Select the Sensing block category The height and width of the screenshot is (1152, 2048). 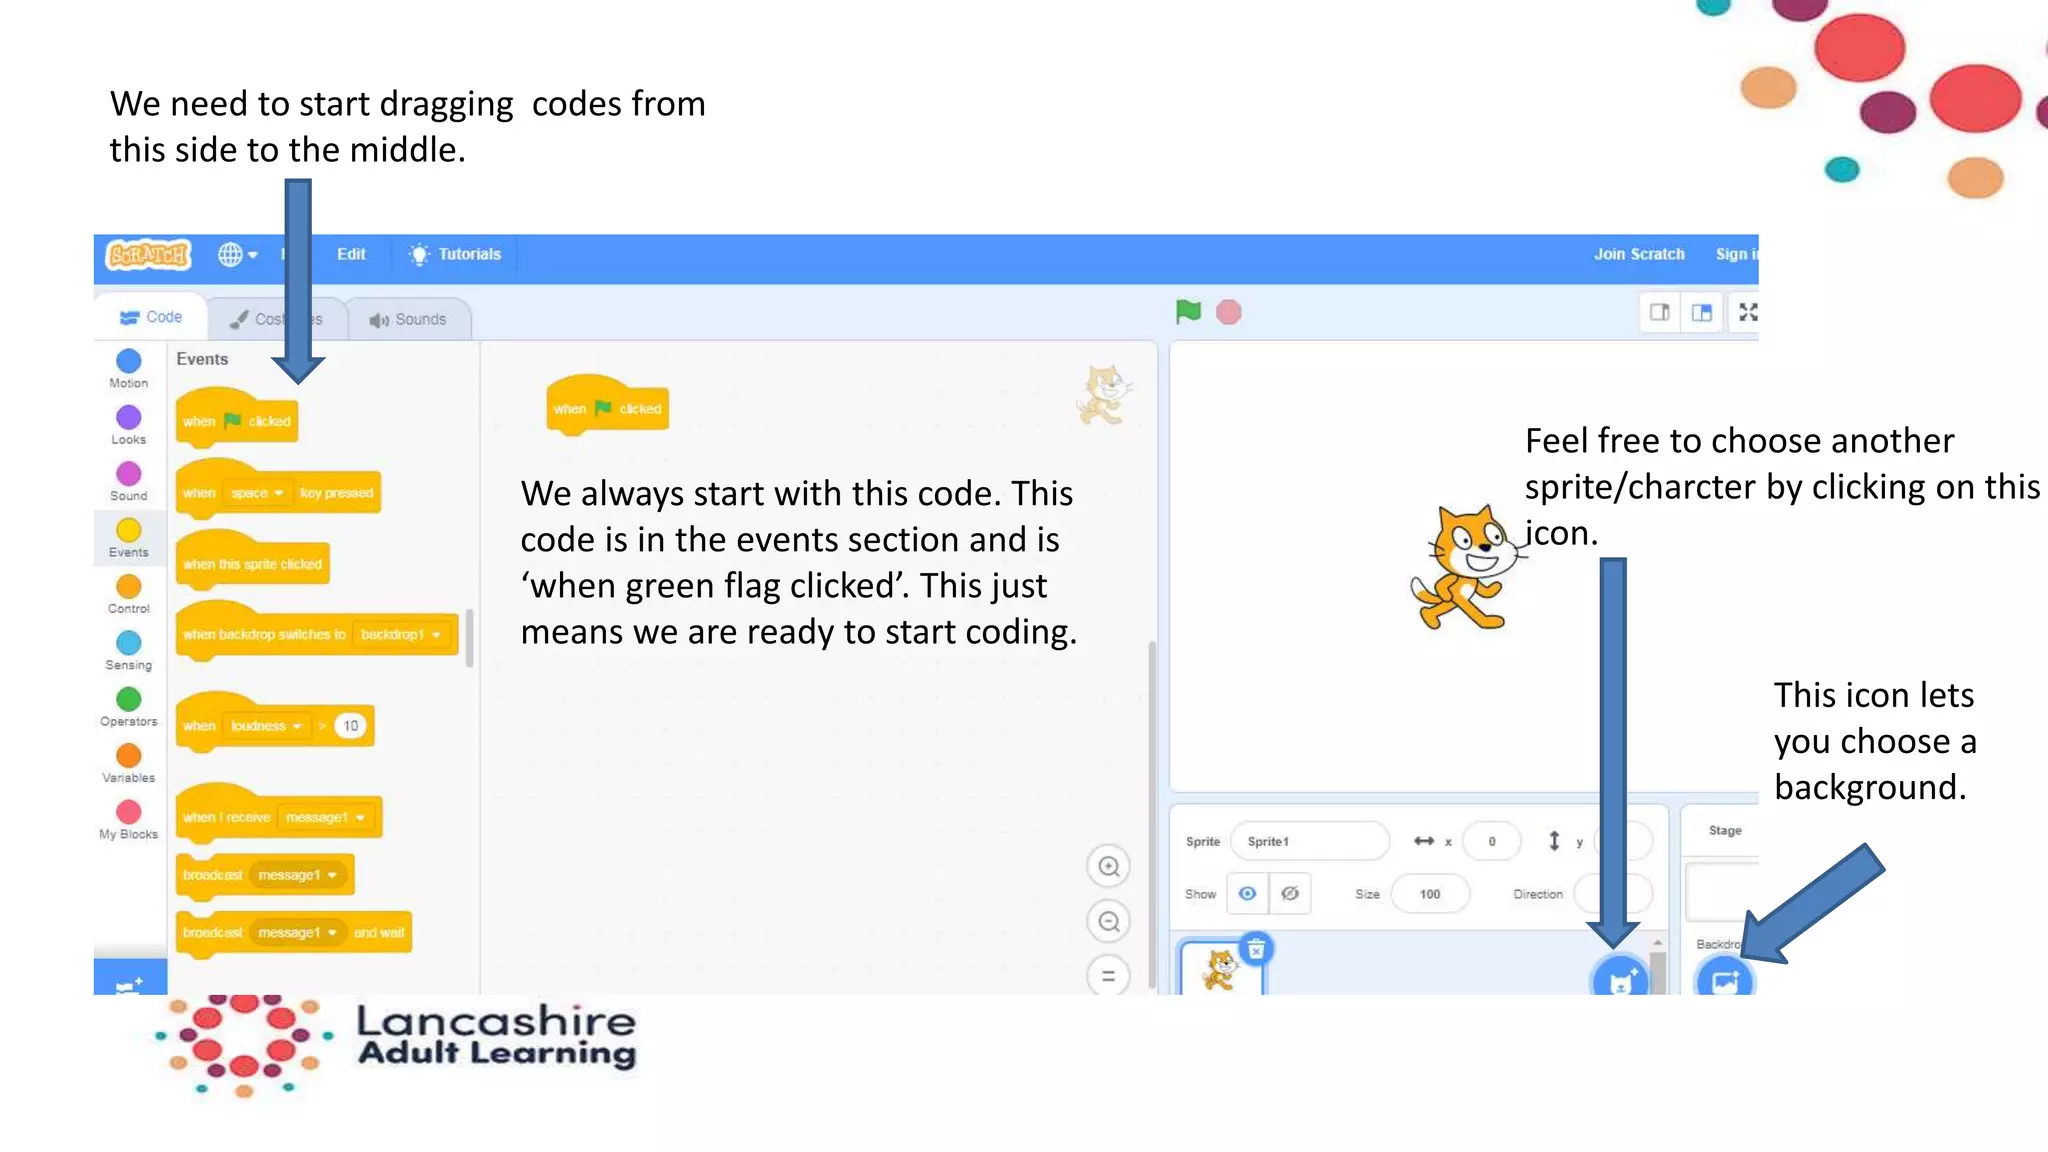click(129, 650)
